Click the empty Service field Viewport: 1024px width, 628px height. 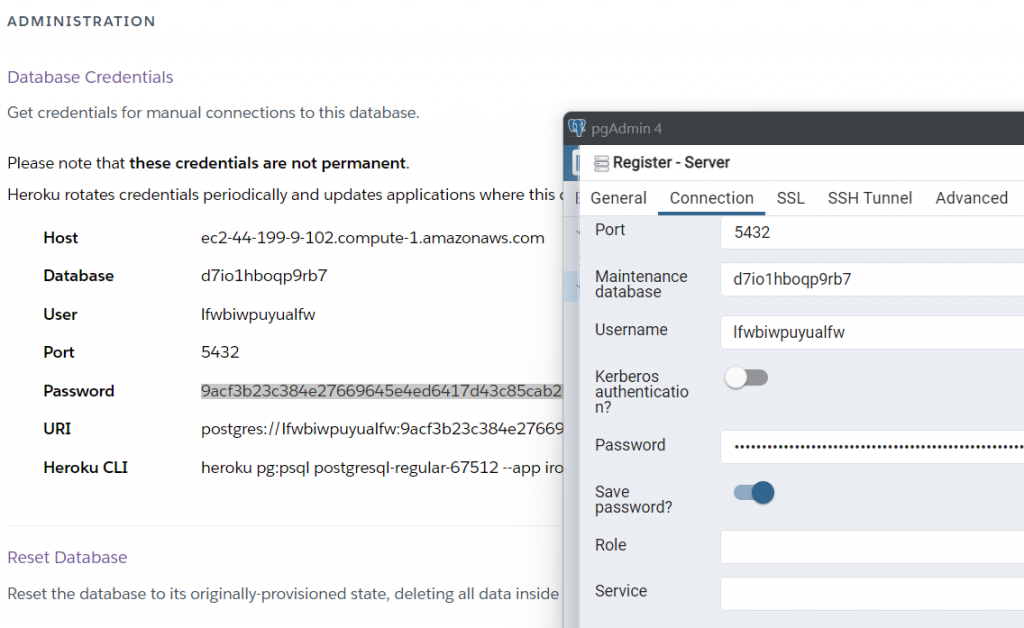click(x=870, y=593)
